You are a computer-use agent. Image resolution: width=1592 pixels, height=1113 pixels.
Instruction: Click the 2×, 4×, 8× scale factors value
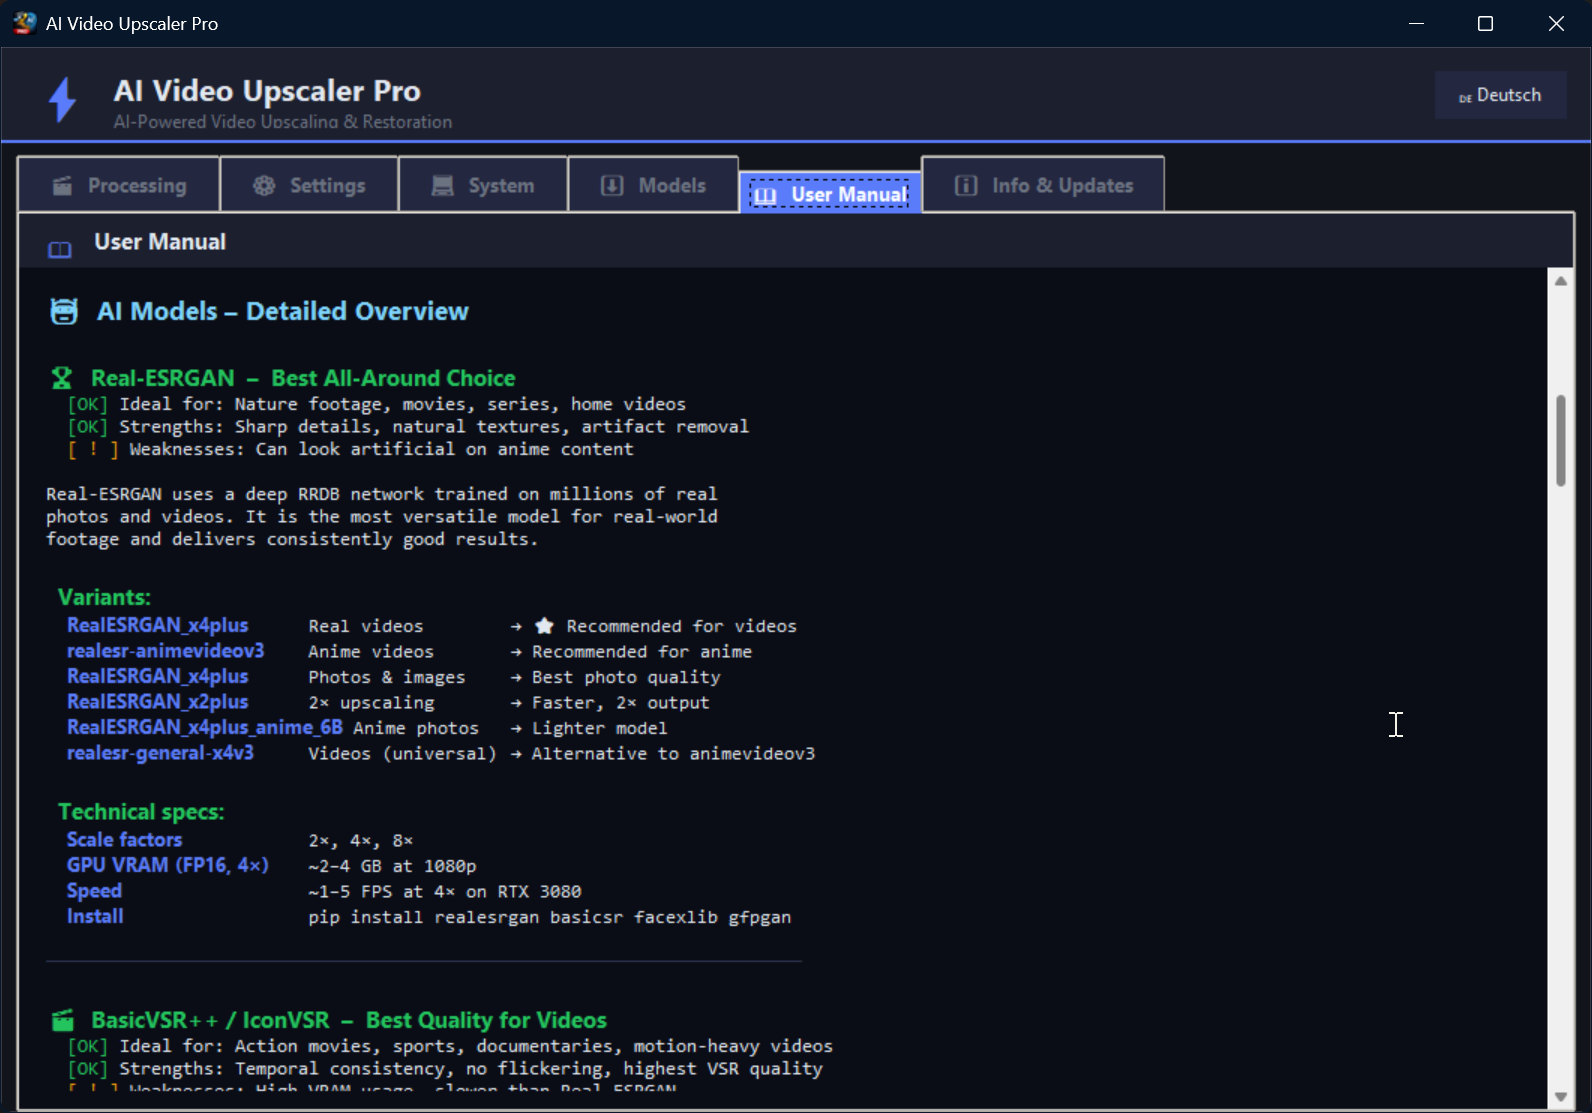(x=360, y=840)
